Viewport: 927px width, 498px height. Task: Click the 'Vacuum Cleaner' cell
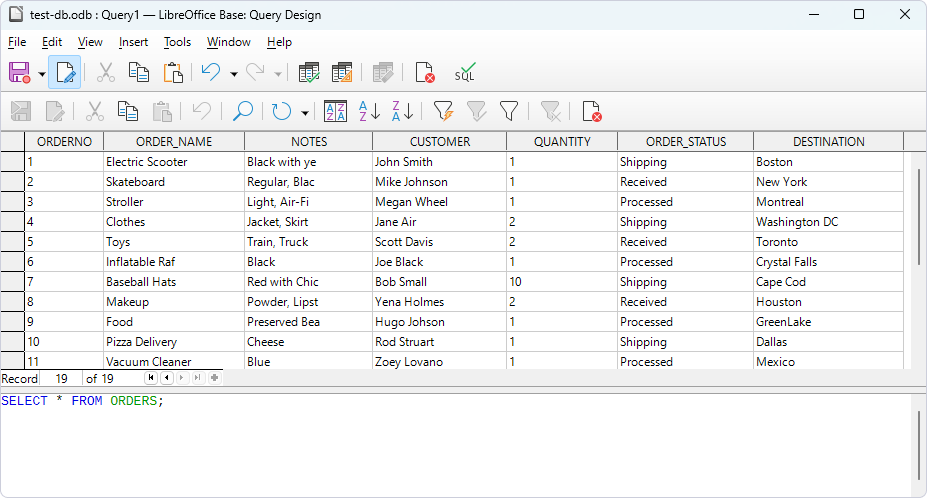[174, 361]
